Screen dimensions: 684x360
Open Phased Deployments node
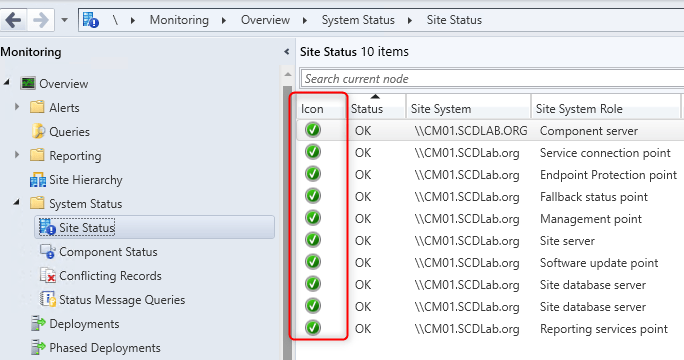pyautogui.click(x=105, y=348)
